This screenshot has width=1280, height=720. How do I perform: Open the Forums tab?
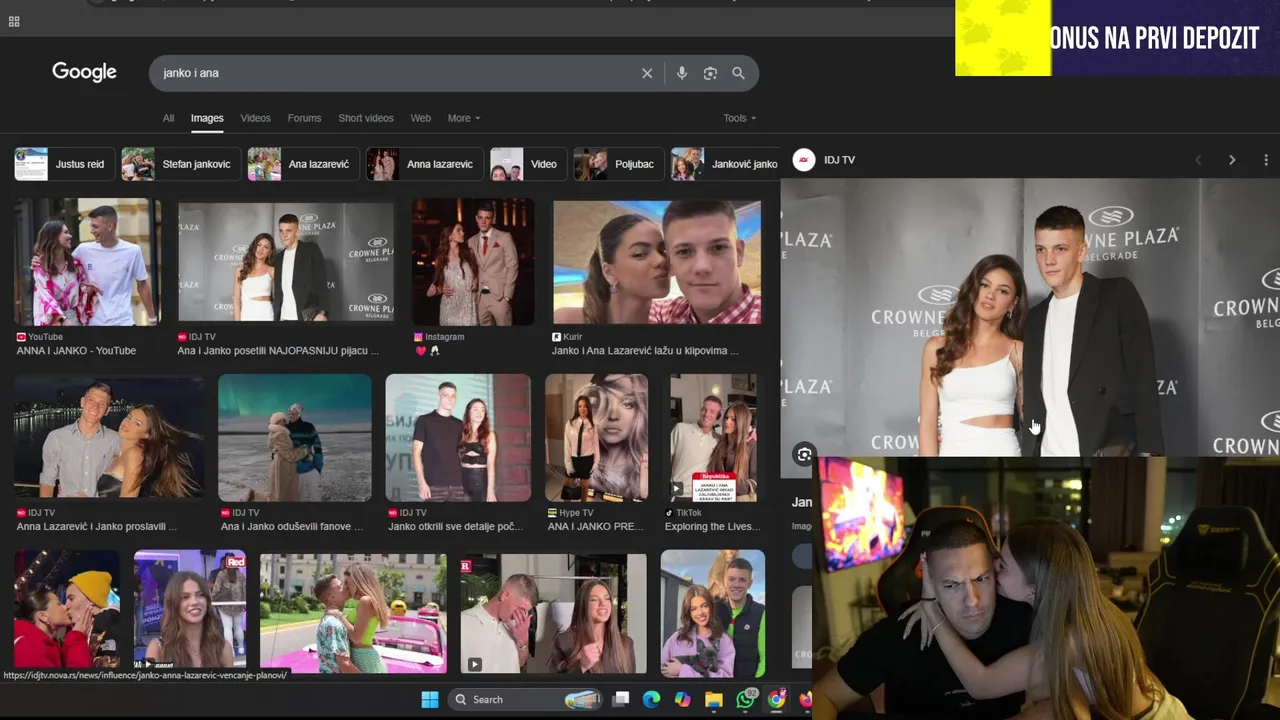[304, 118]
